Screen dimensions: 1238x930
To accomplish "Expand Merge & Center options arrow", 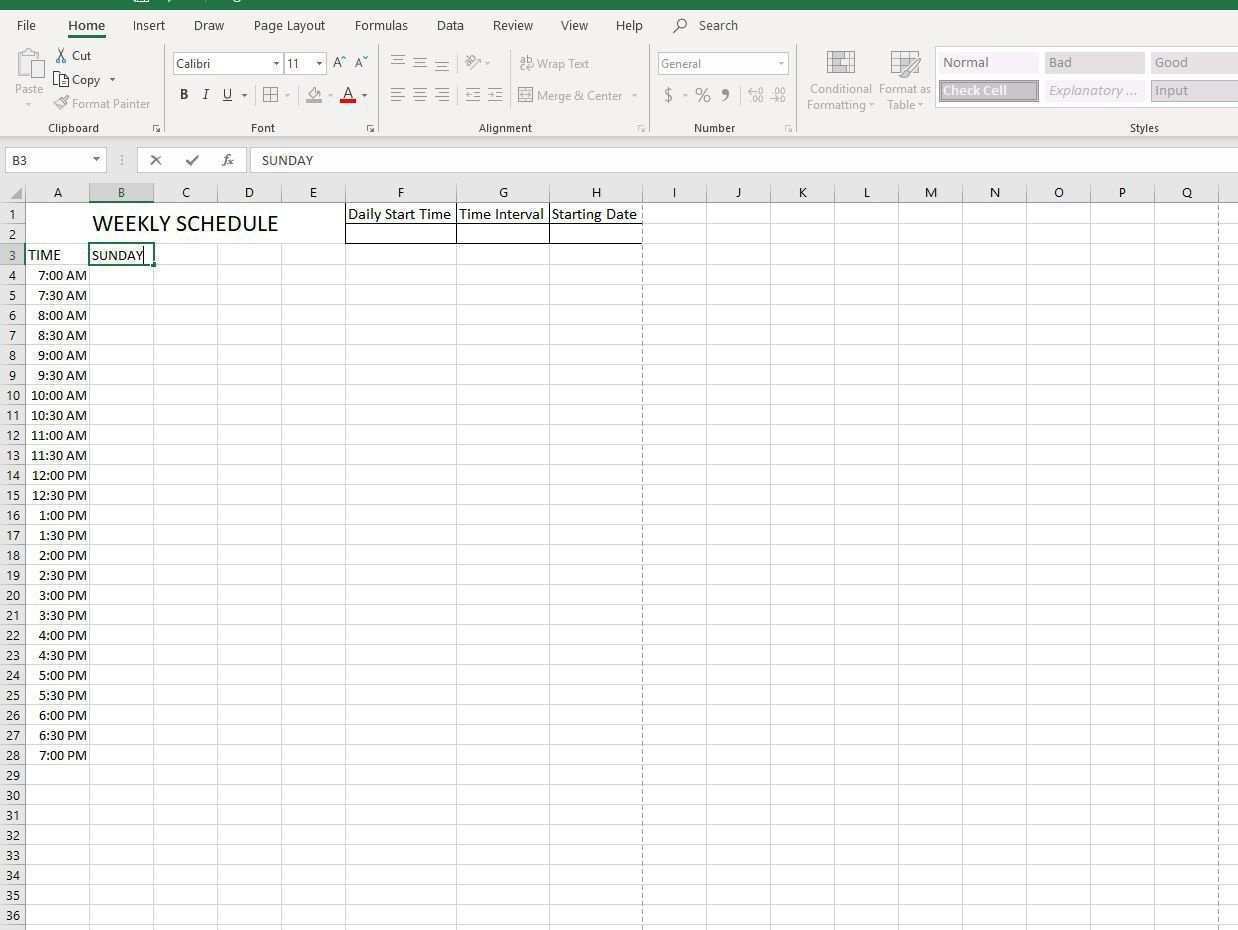I will click(x=634, y=96).
